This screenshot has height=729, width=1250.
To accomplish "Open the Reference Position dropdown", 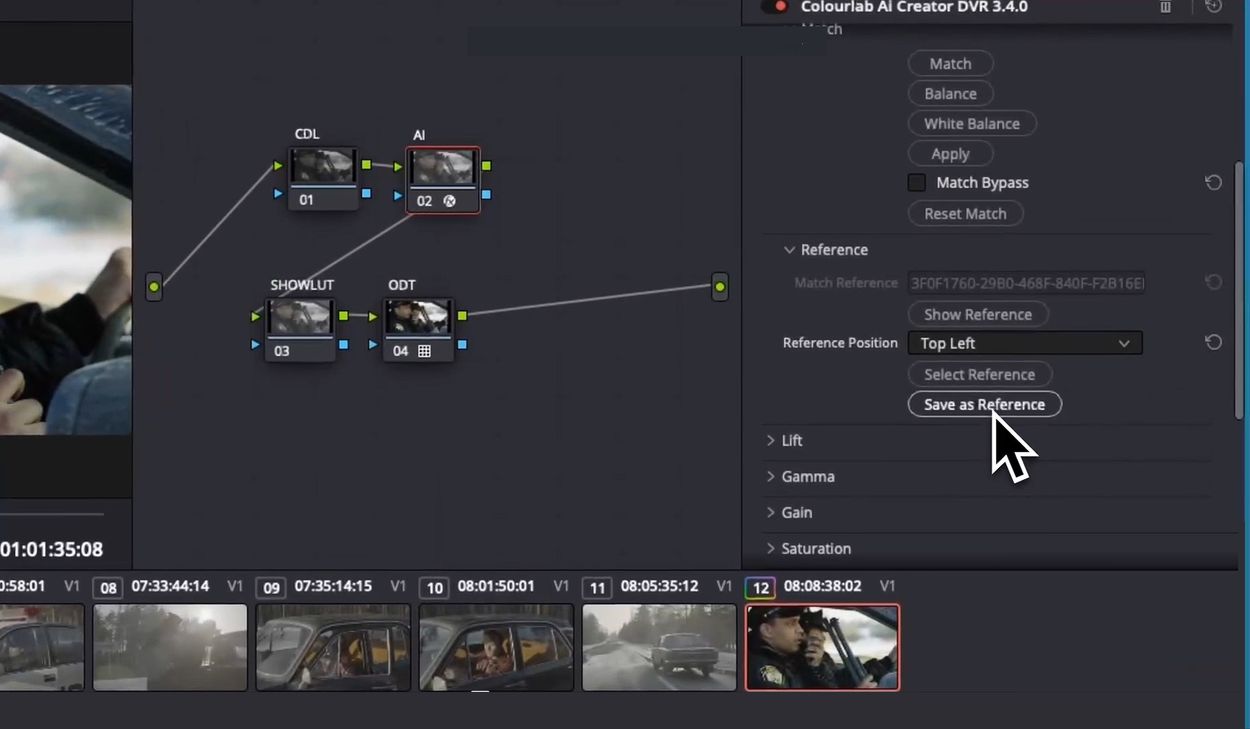I will pyautogui.click(x=1025, y=343).
